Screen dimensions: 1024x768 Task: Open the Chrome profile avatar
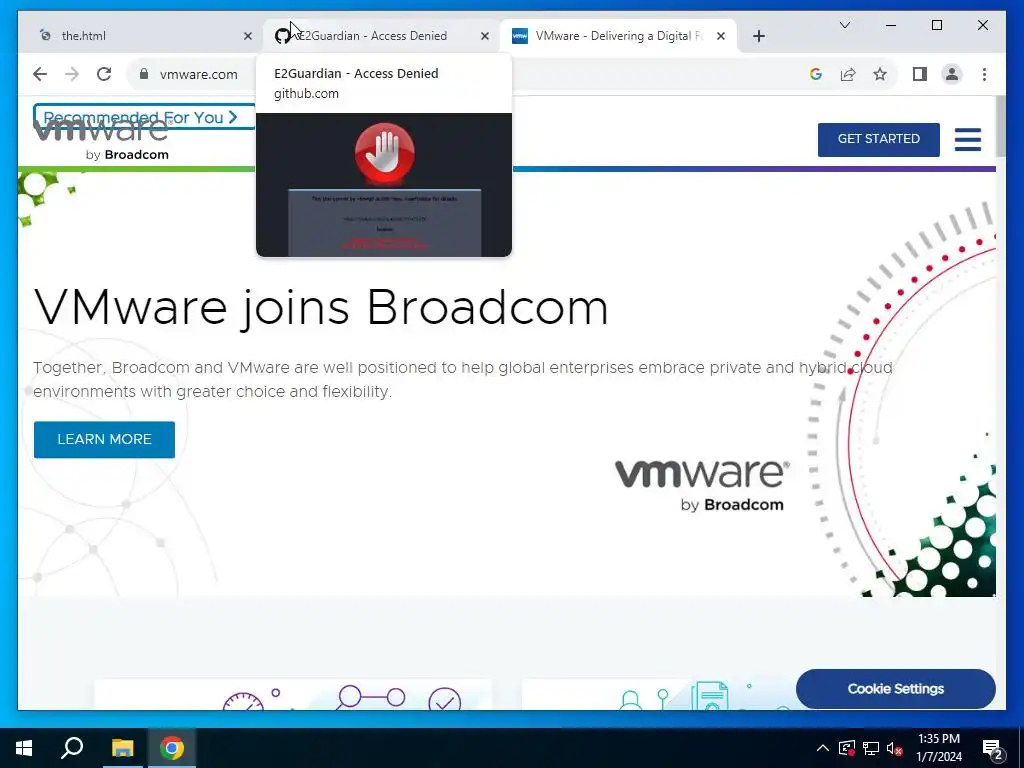coord(952,74)
